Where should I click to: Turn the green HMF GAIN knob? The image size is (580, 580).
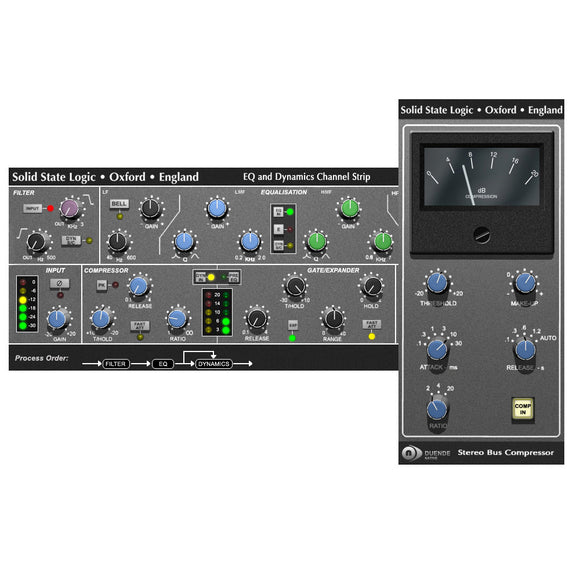(x=349, y=208)
